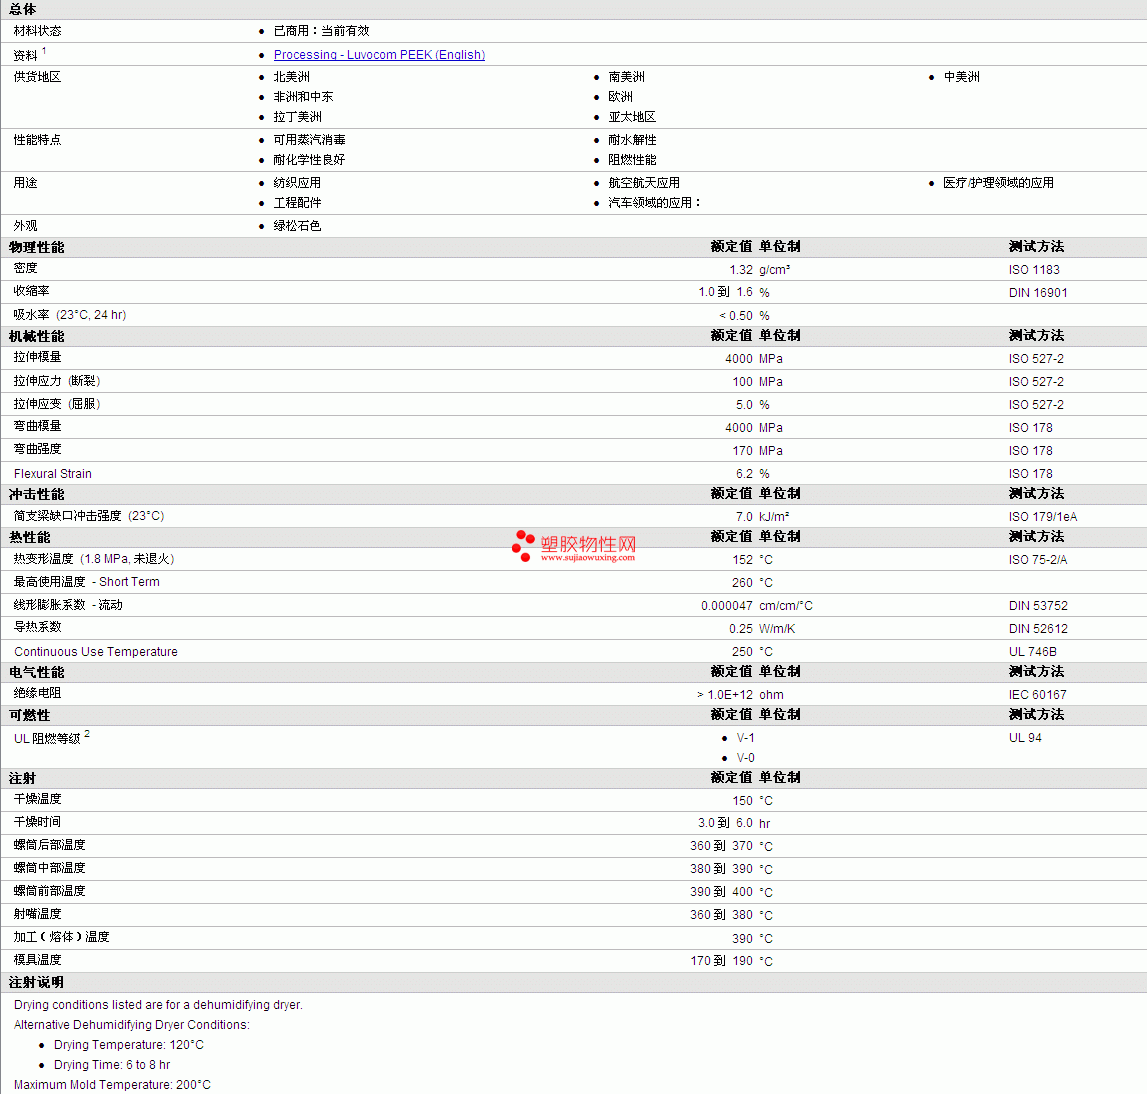This screenshot has width=1147, height=1094.
Task: Click the 冲击性能 section header
Action: [37, 494]
